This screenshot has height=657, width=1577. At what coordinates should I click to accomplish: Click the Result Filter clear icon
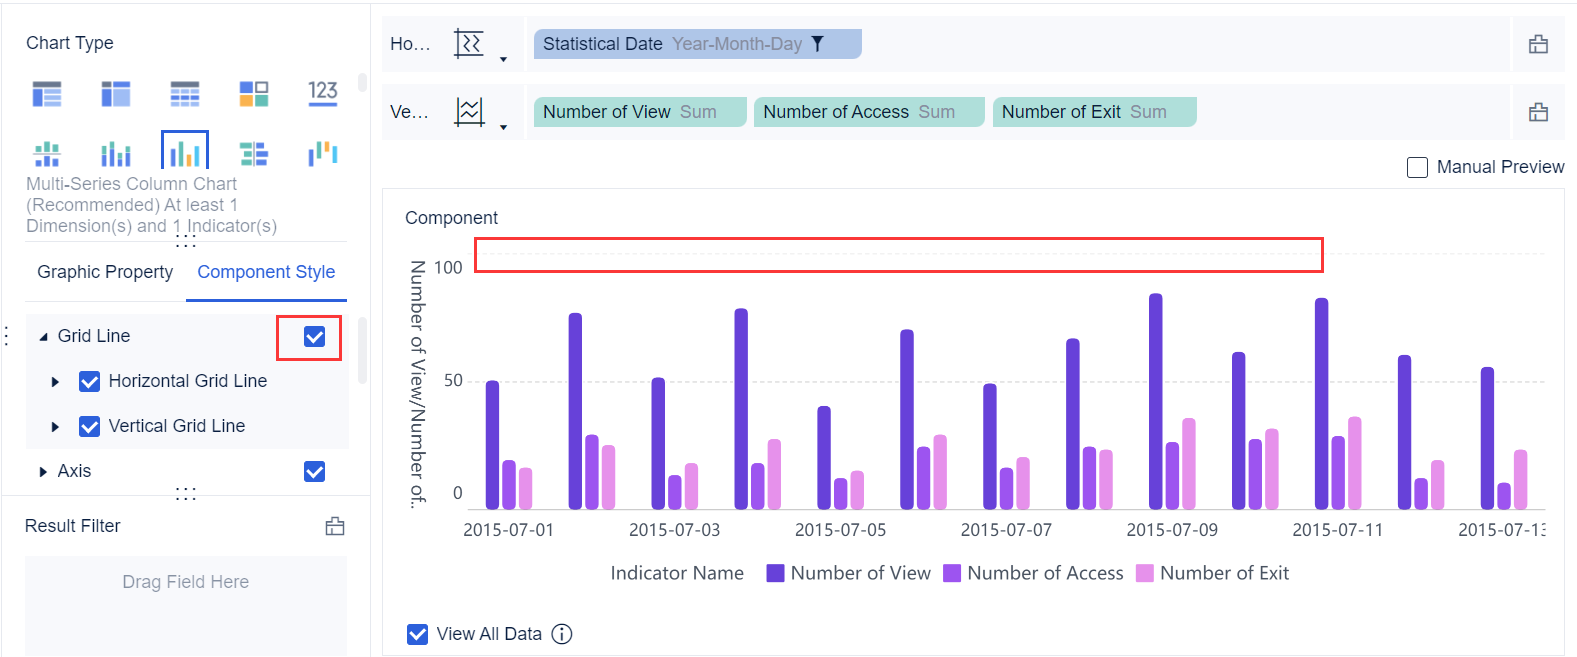click(x=335, y=526)
